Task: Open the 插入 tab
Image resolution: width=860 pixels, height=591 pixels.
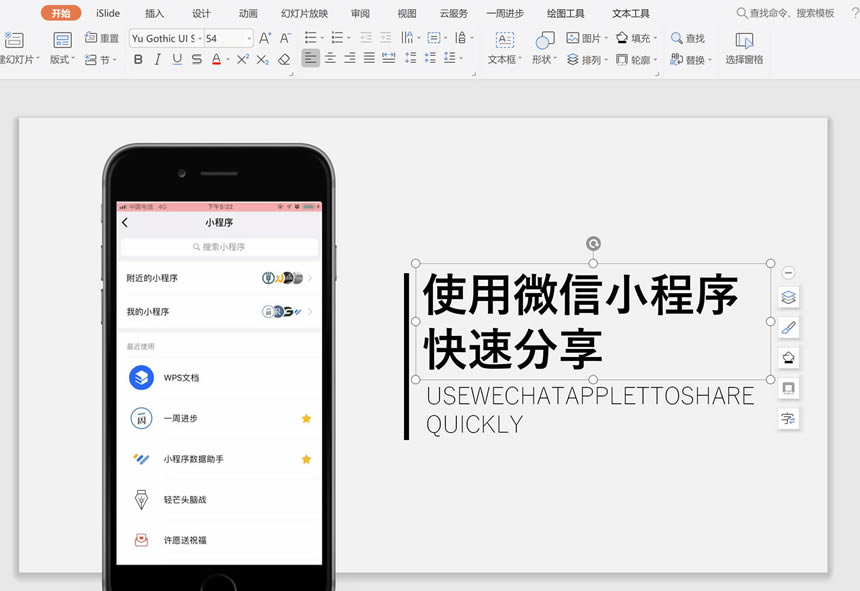Action: click(x=155, y=13)
